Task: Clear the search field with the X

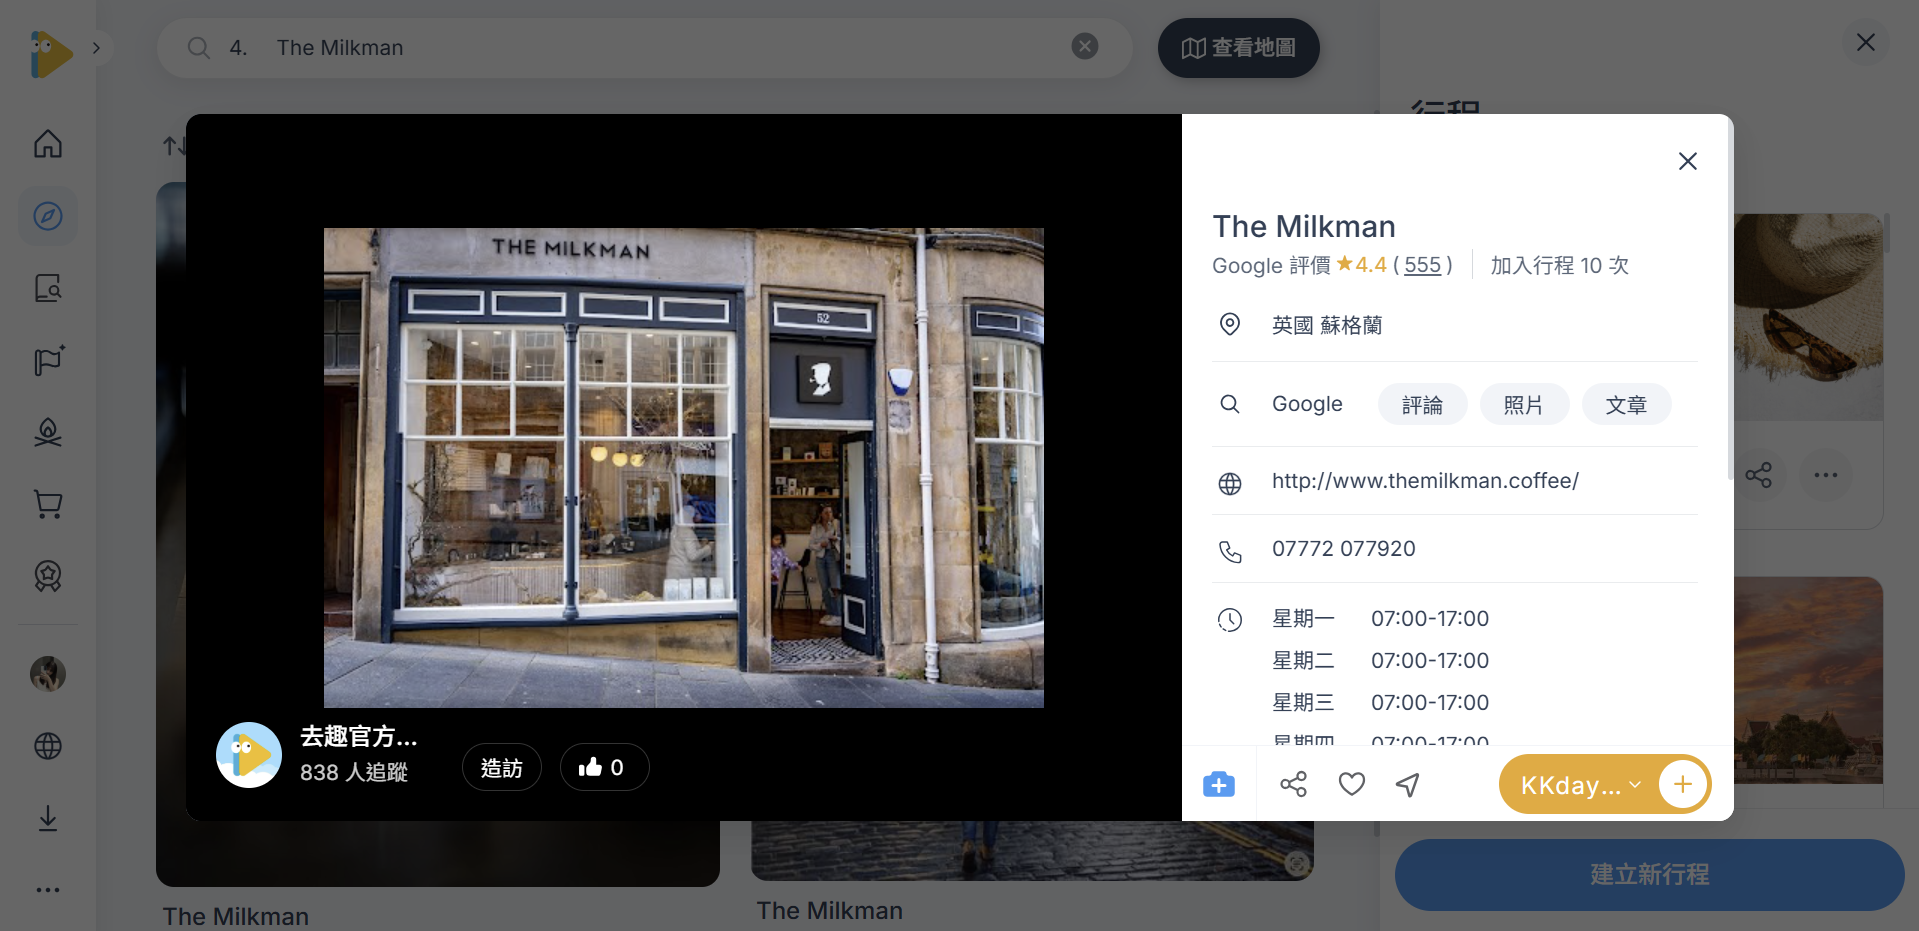Action: pyautogui.click(x=1084, y=46)
